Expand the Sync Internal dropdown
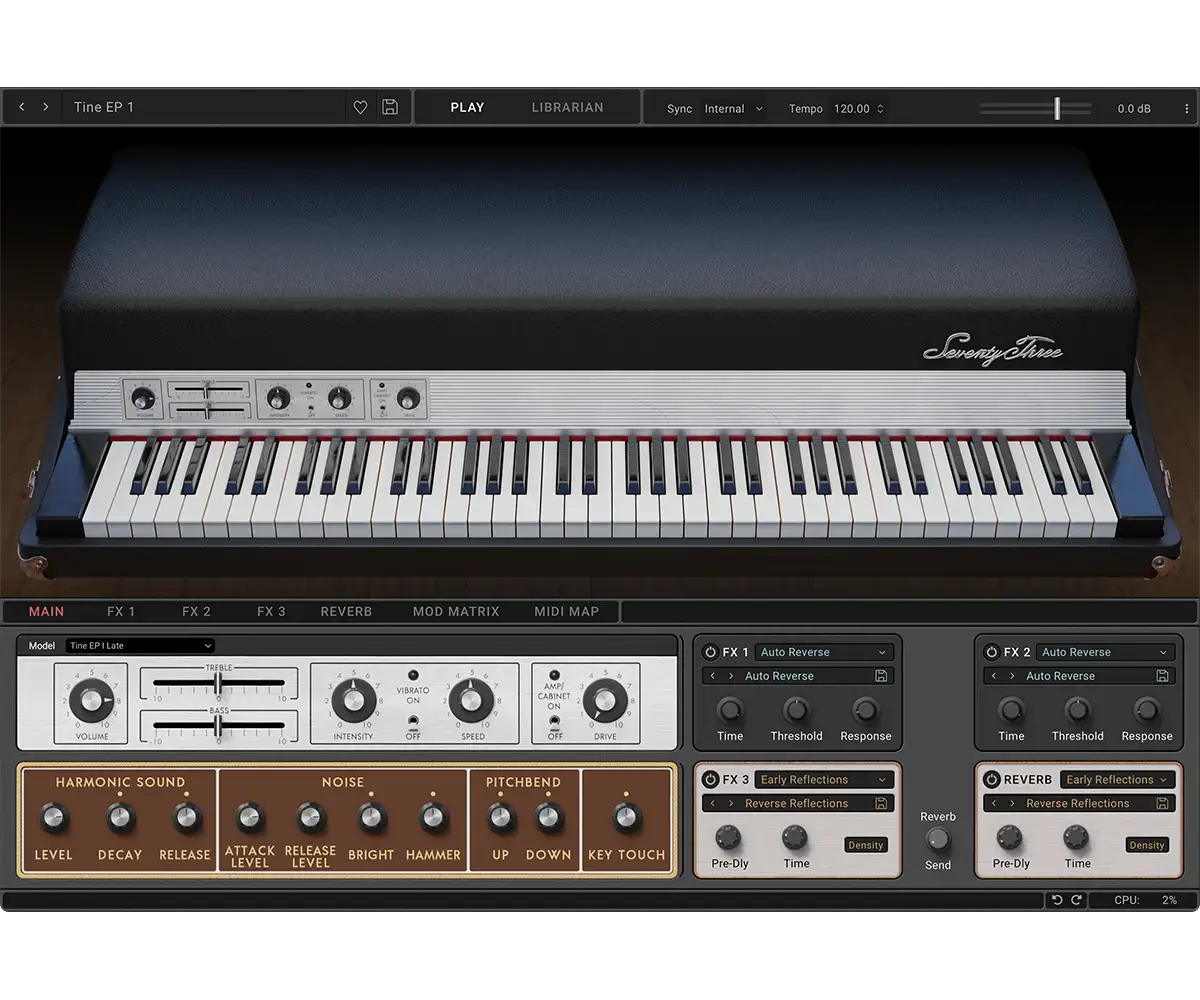1200x1000 pixels. (733, 109)
